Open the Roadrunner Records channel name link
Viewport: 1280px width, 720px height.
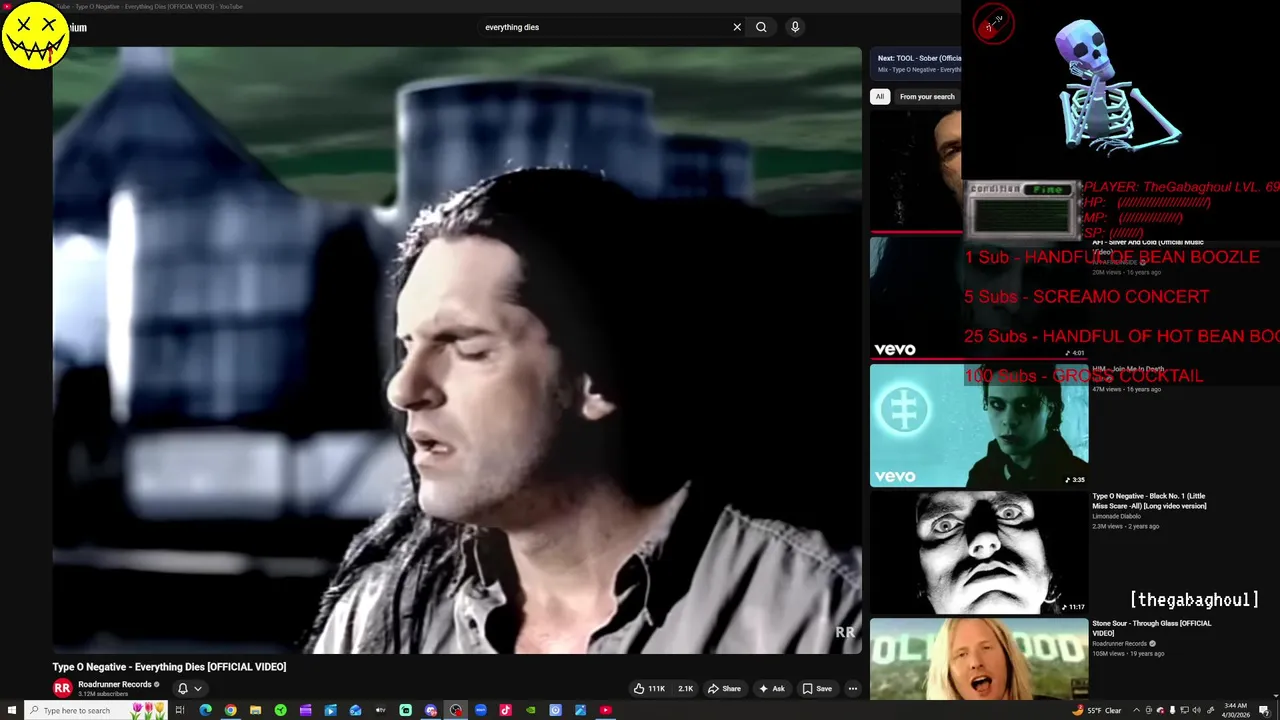coord(115,684)
